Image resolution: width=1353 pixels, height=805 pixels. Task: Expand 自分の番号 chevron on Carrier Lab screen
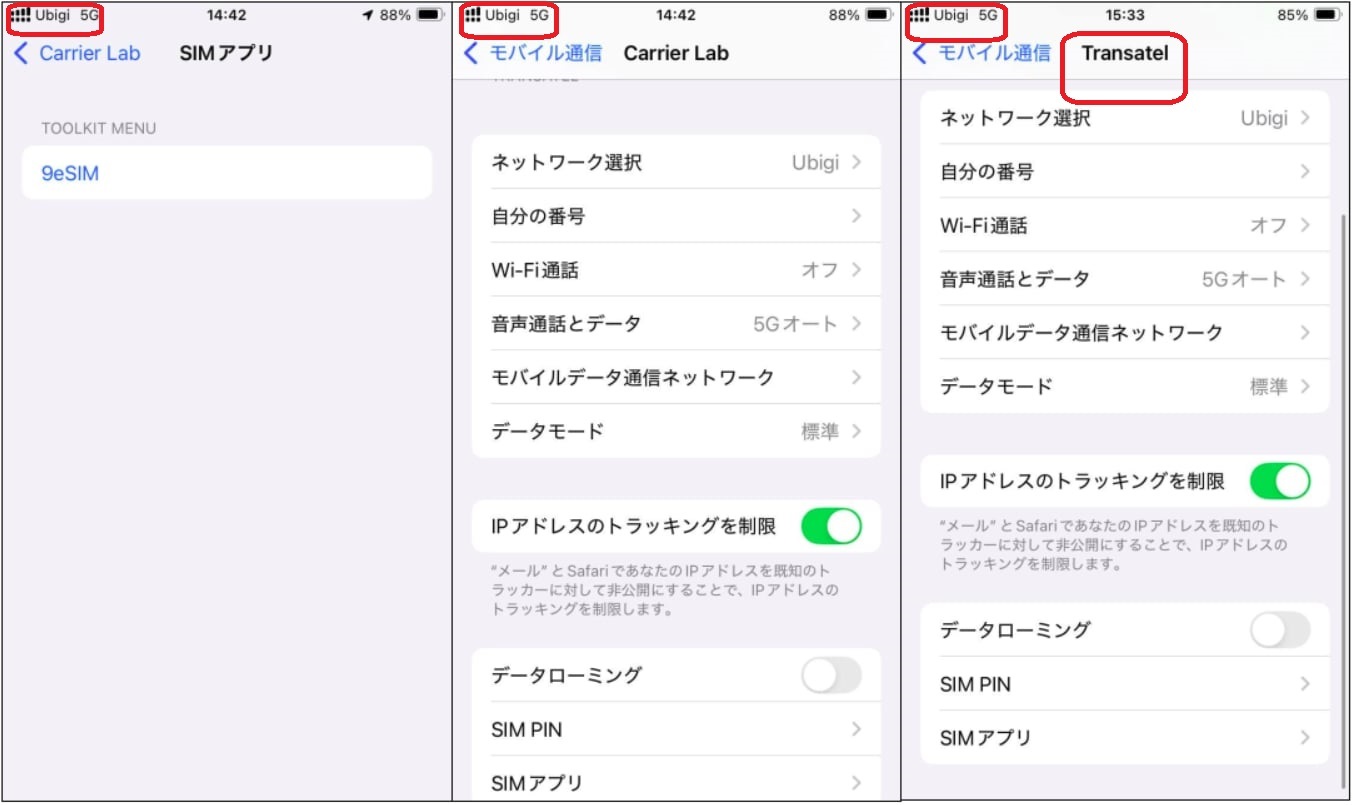856,215
